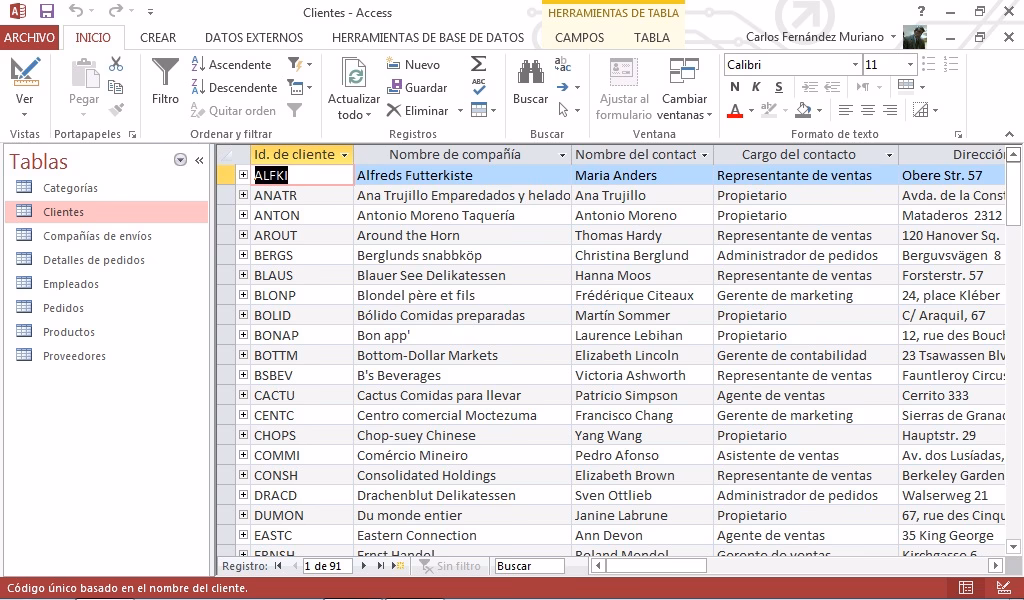Expand the BERGS row subdatasheet

(x=243, y=255)
